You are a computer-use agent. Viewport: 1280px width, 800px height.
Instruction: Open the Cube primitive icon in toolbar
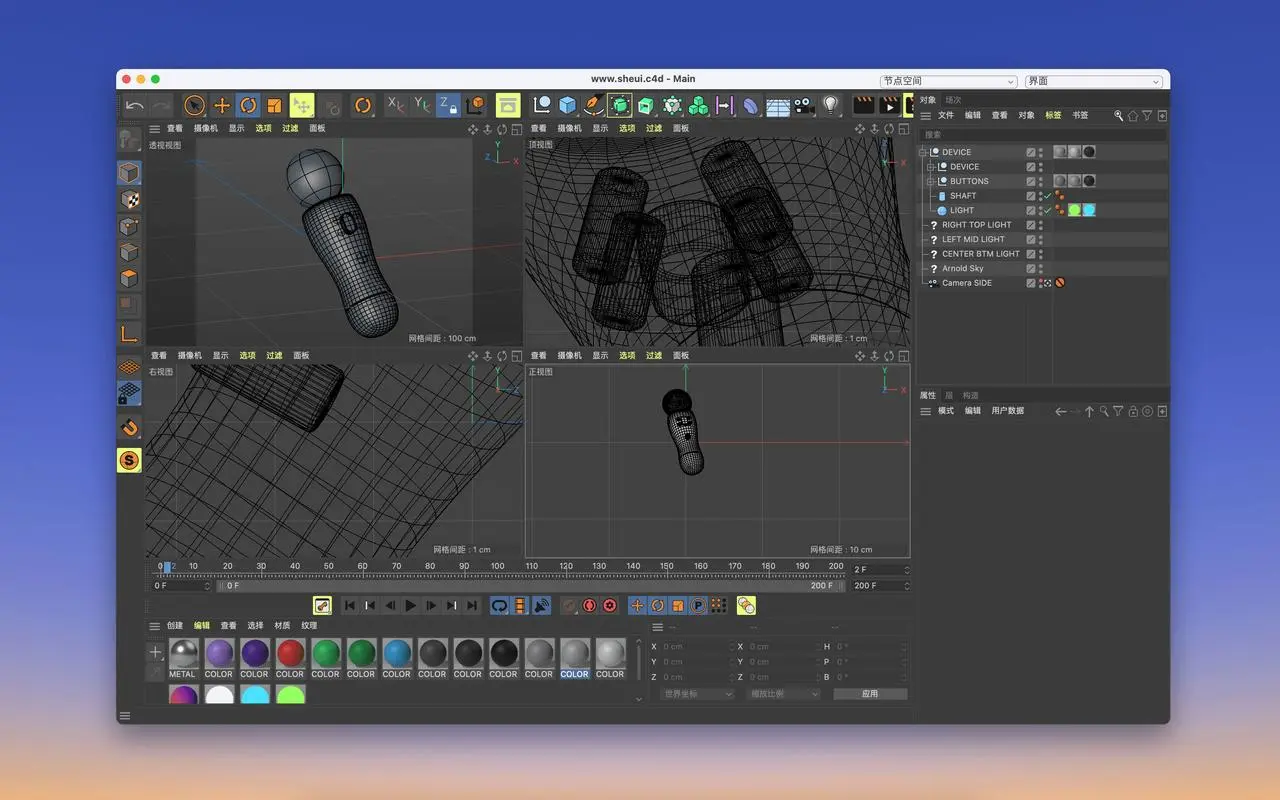tap(567, 104)
